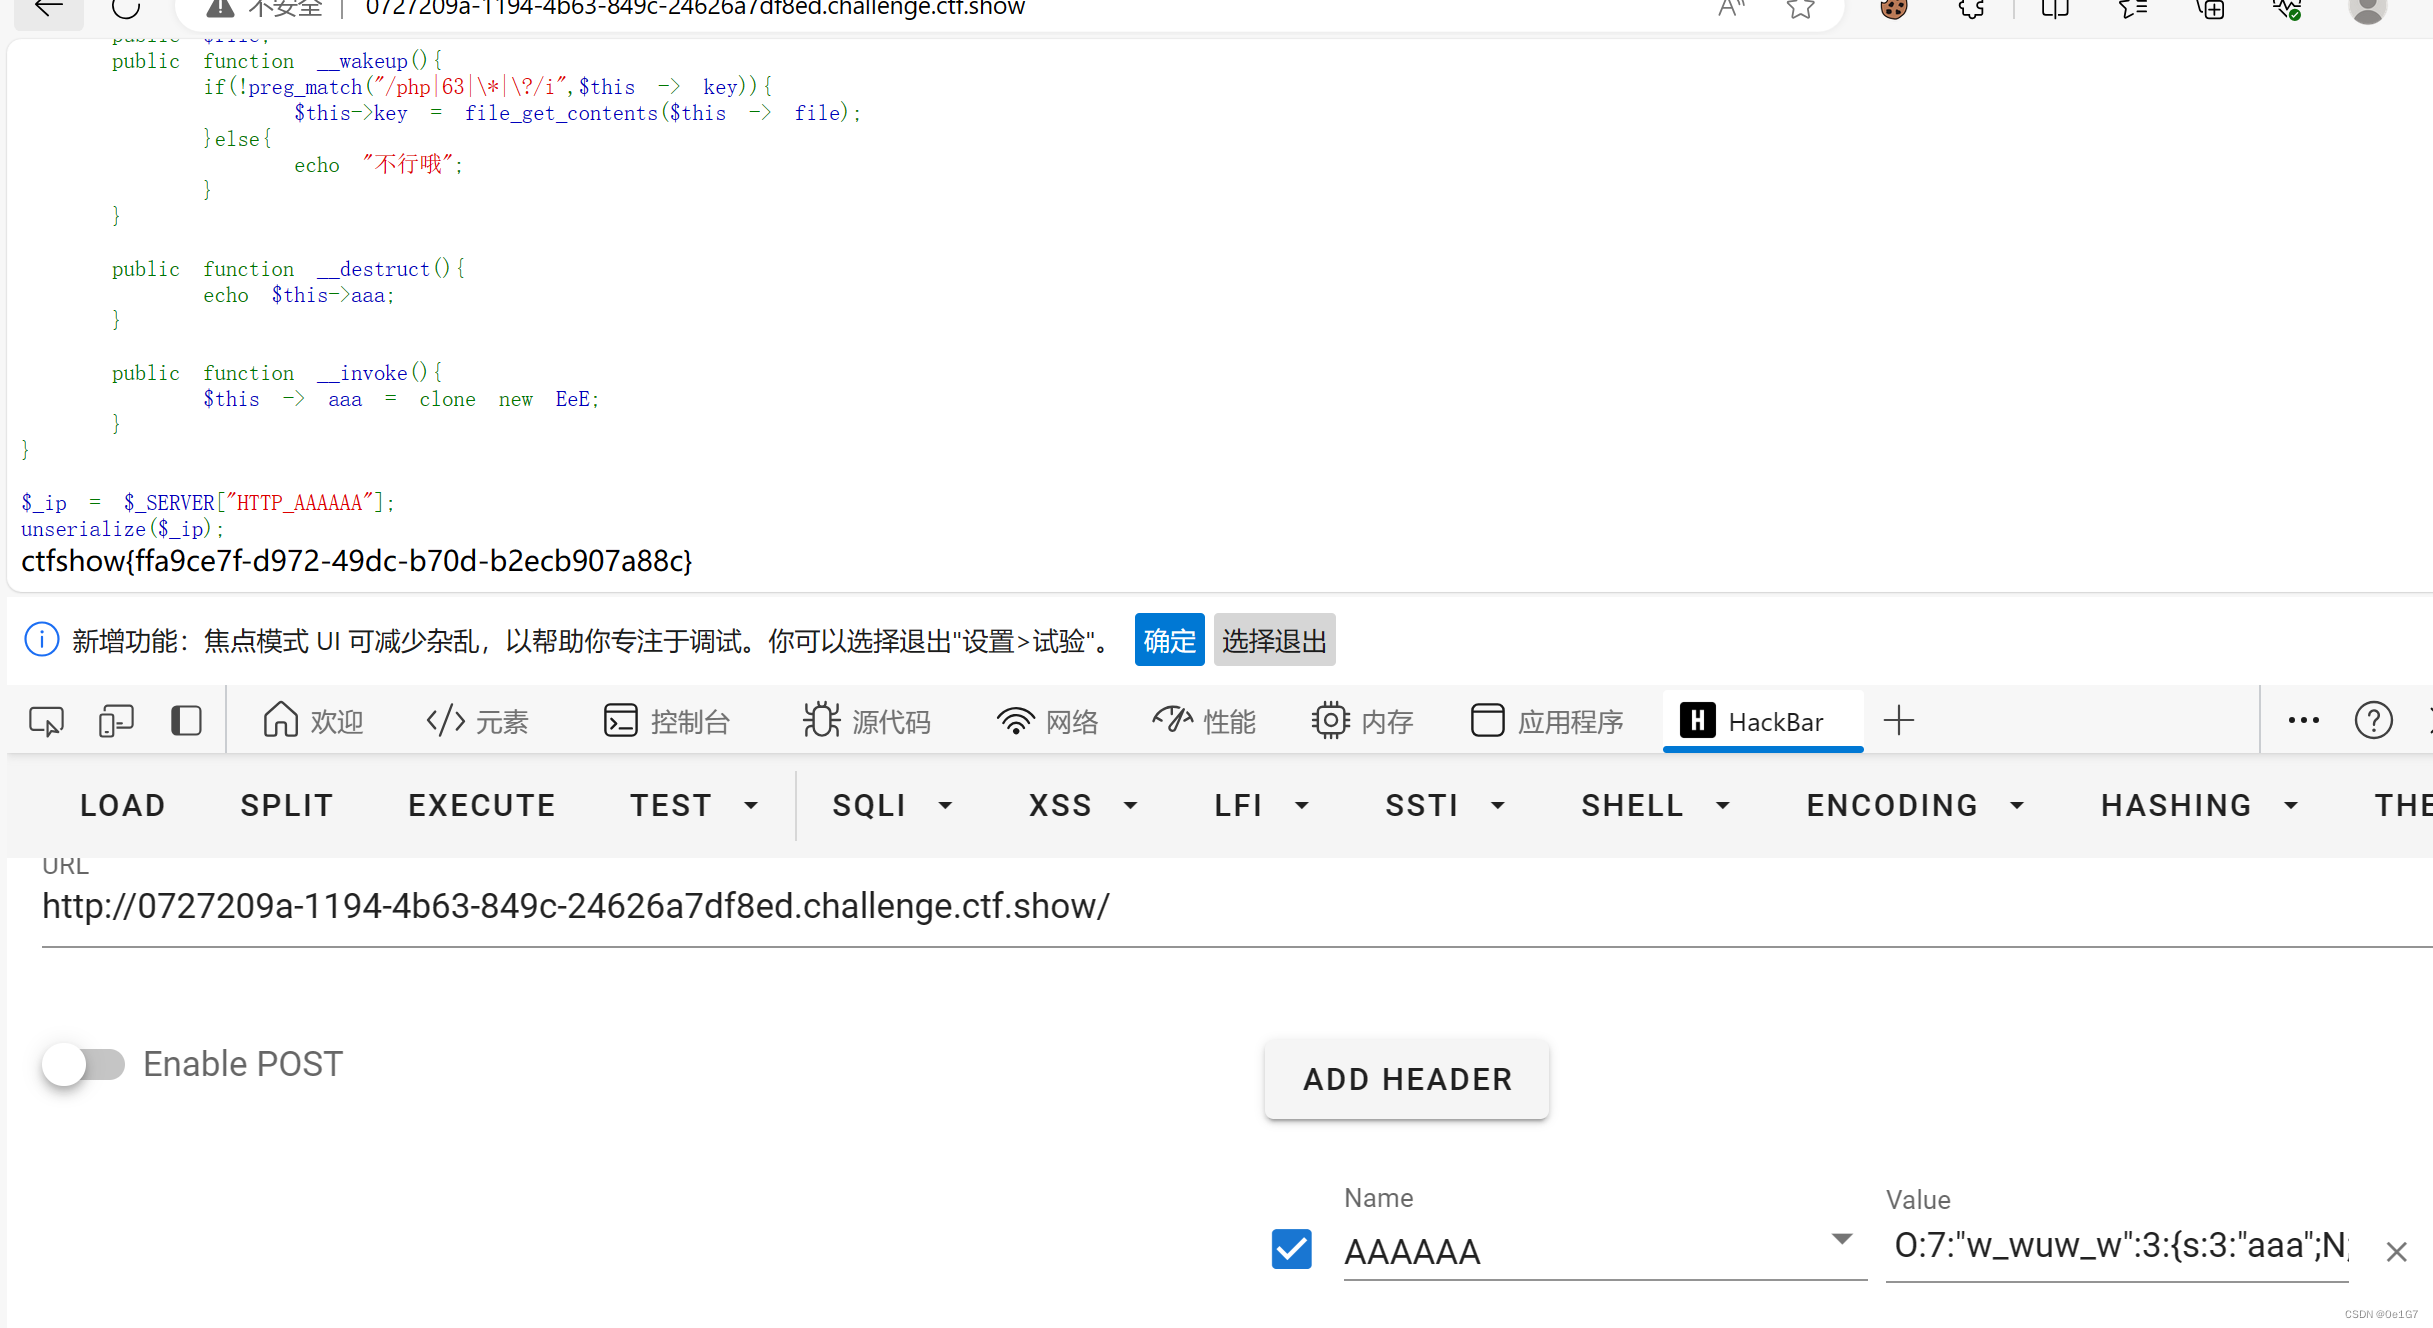
Task: Open the 内存 (Memory) panel
Action: click(1362, 720)
